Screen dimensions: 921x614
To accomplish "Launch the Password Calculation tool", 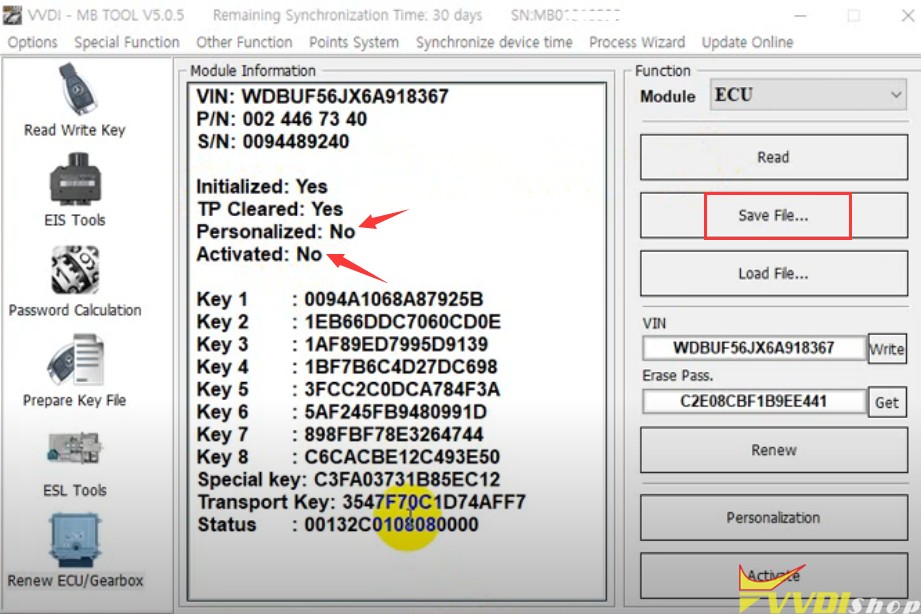I will [75, 281].
